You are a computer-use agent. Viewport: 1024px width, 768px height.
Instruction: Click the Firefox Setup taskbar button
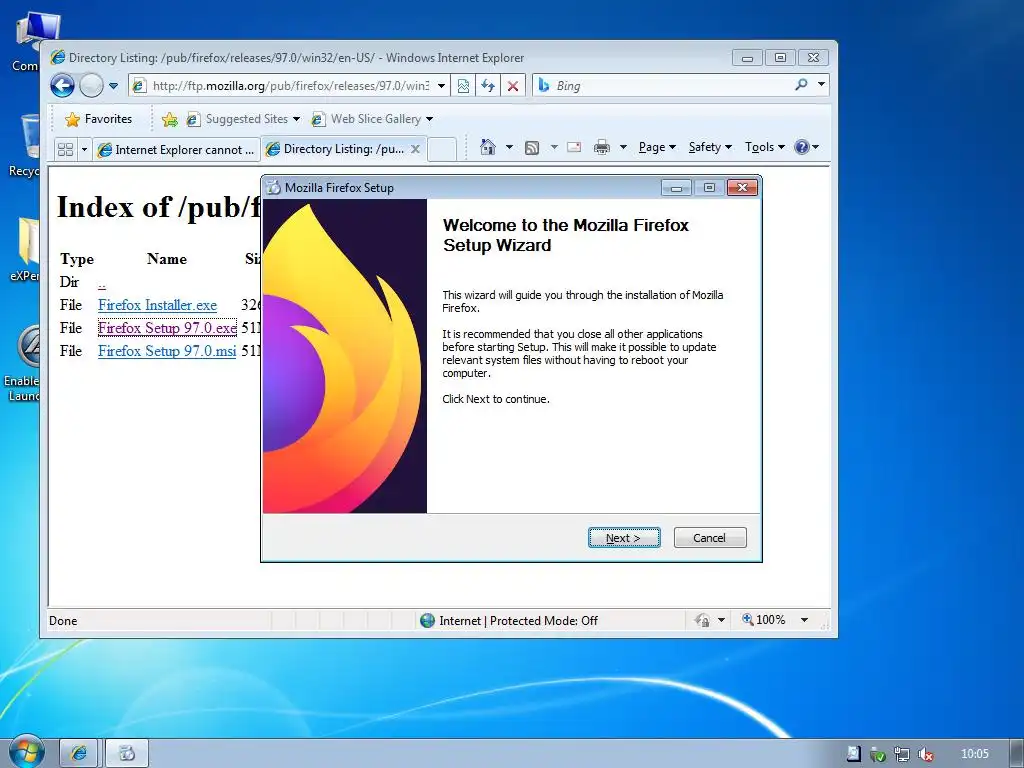pyautogui.click(x=127, y=754)
